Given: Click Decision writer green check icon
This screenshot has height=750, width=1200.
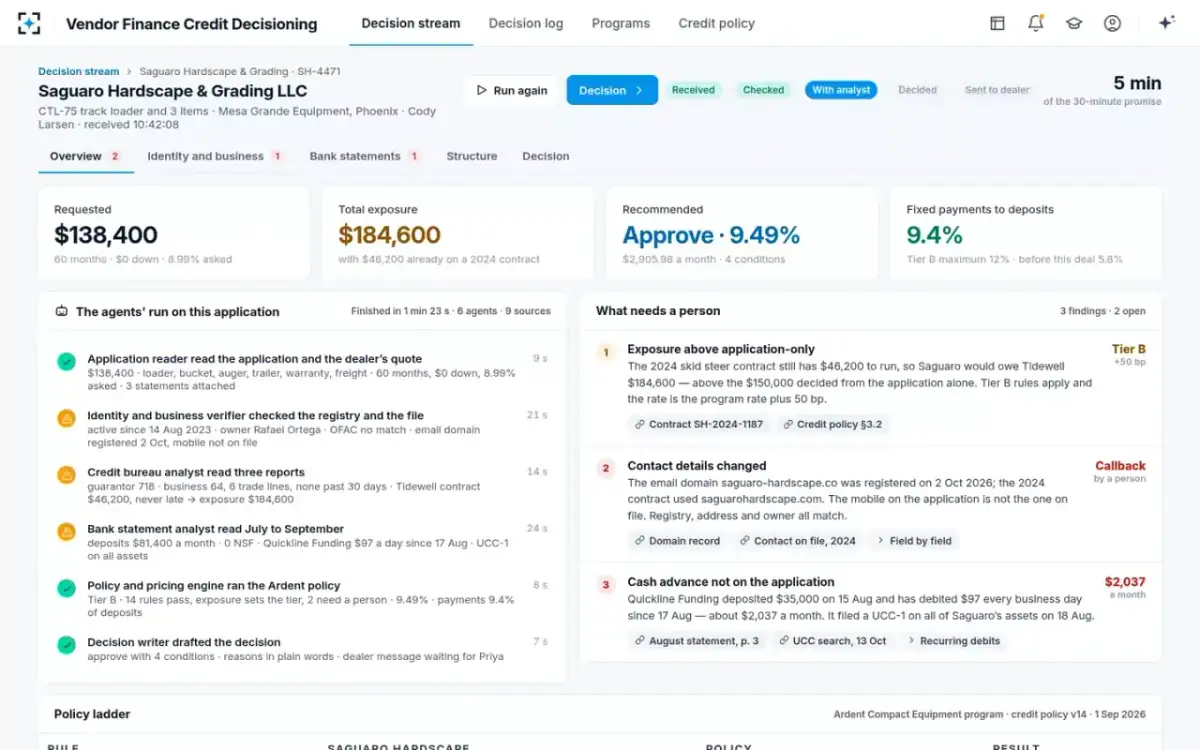Looking at the screenshot, I should (66, 645).
